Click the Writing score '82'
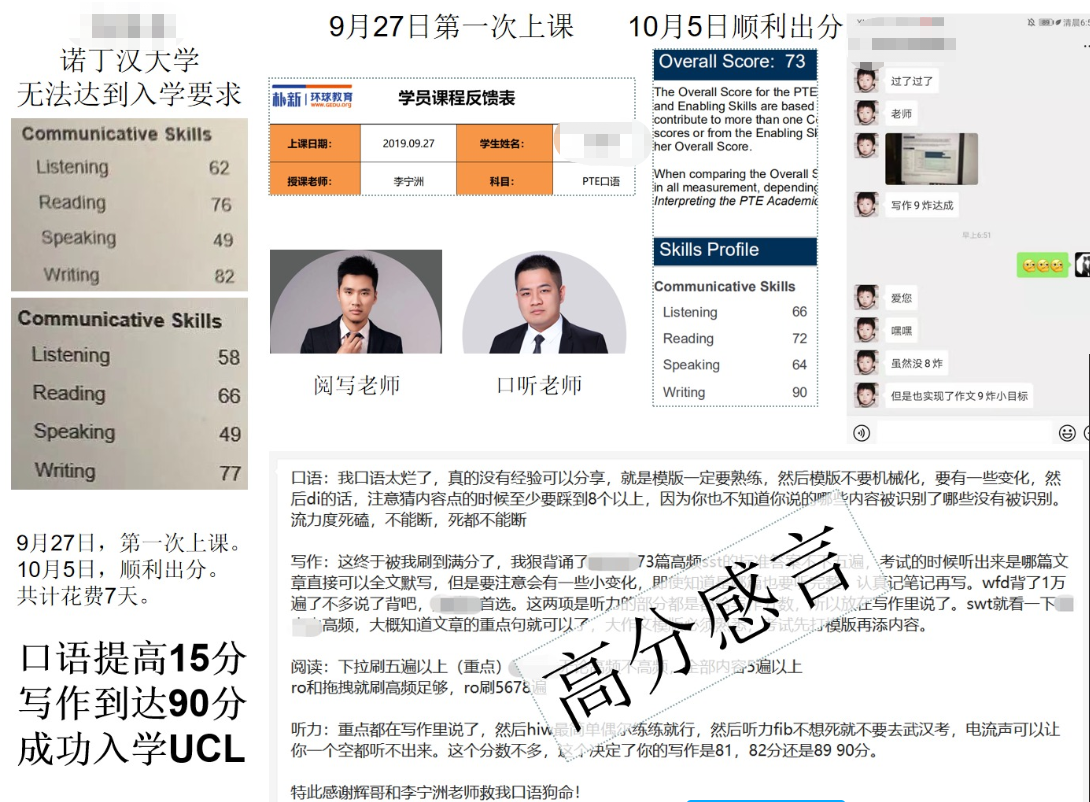 [x=224, y=276]
